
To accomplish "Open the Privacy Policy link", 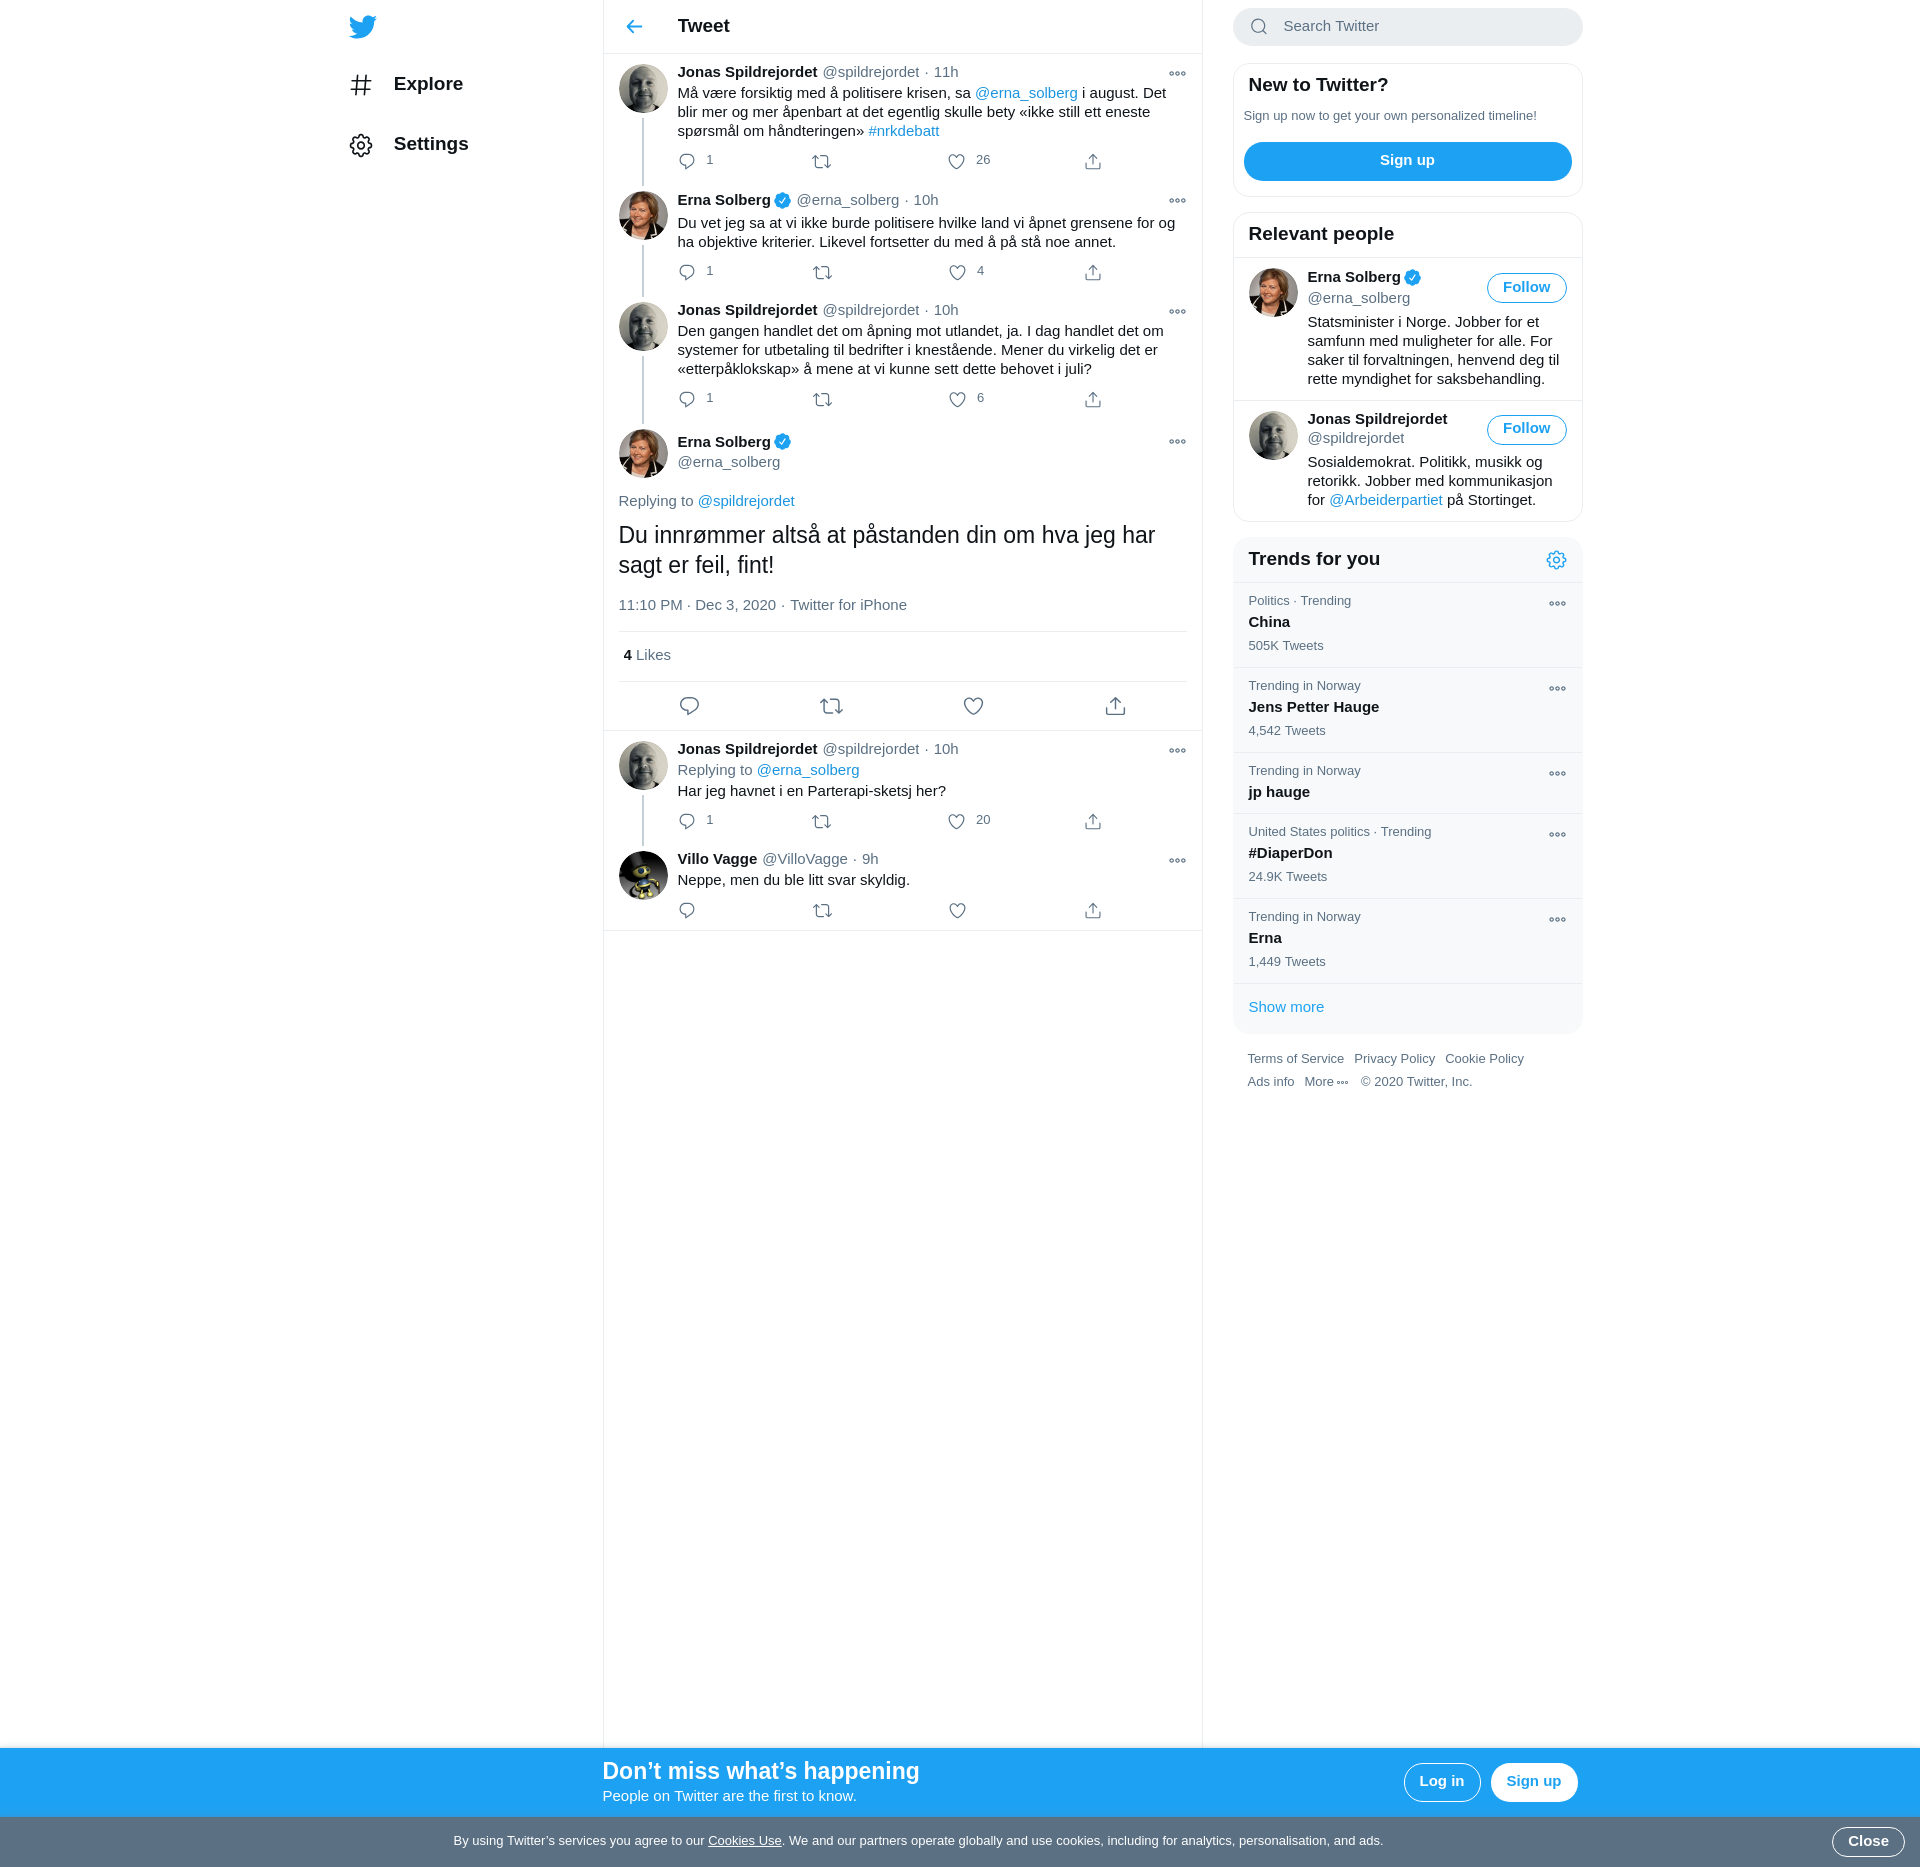I will point(1394,1059).
